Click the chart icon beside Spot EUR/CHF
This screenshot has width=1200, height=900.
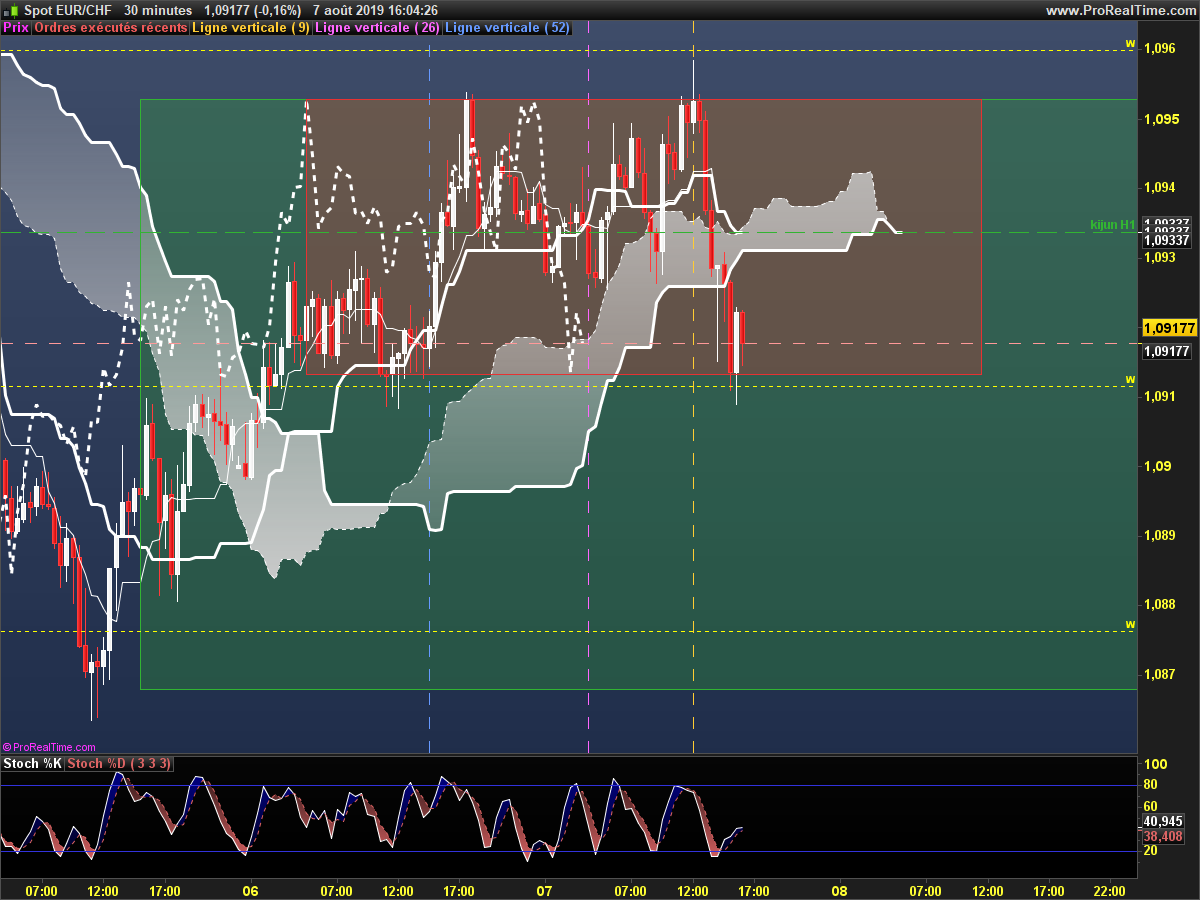(x=13, y=10)
